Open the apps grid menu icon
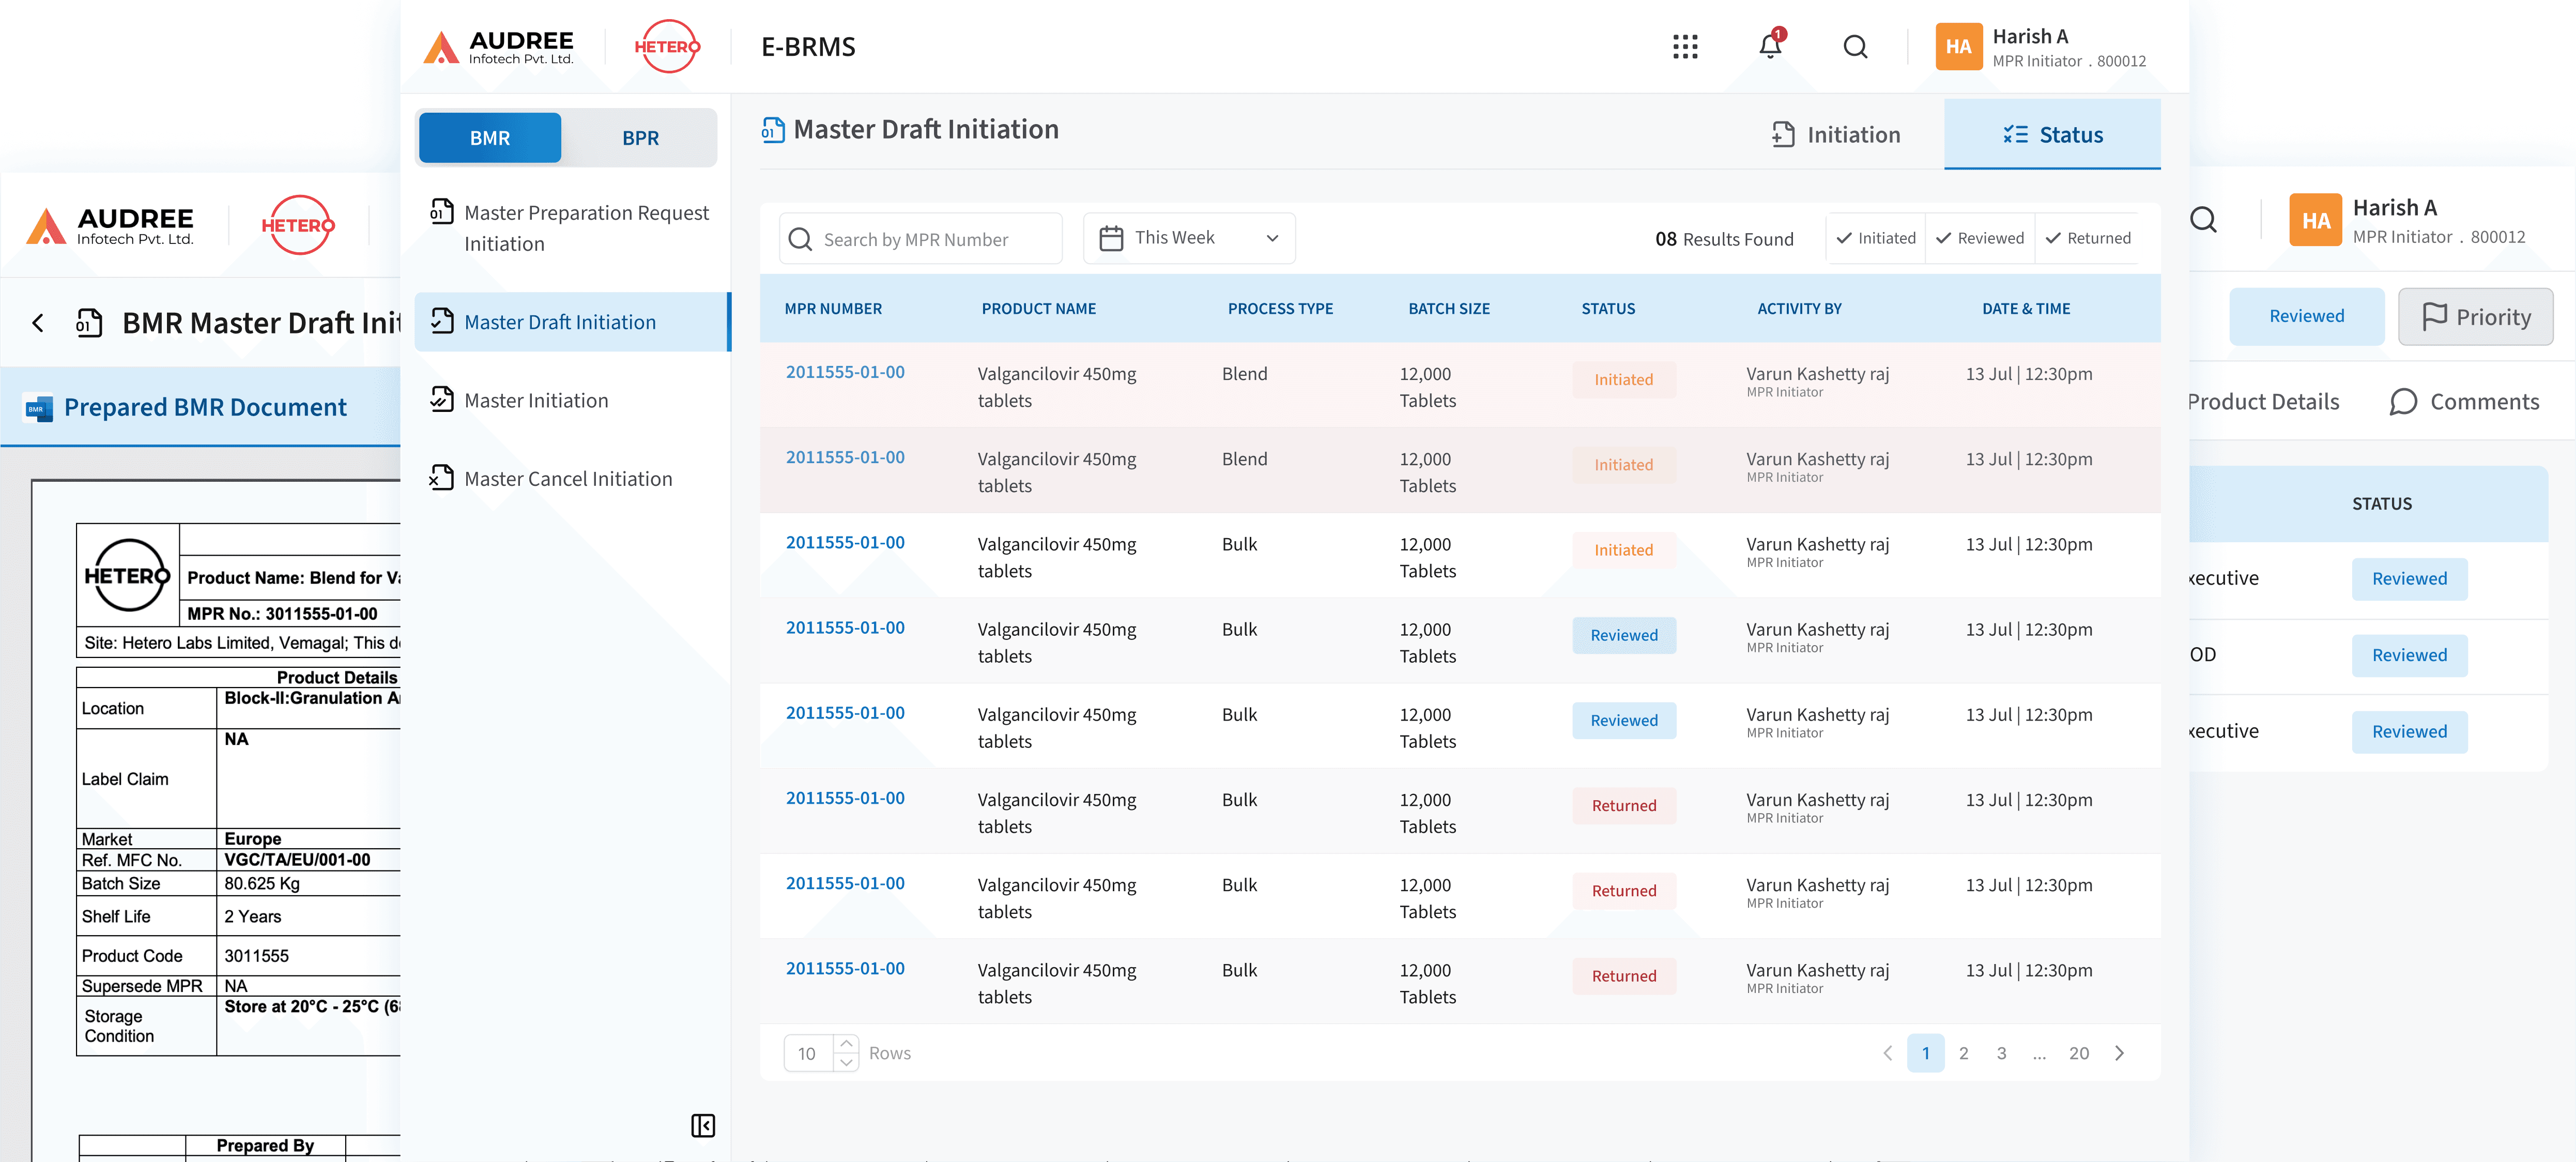Image resolution: width=2576 pixels, height=1162 pixels. pyautogui.click(x=1685, y=47)
